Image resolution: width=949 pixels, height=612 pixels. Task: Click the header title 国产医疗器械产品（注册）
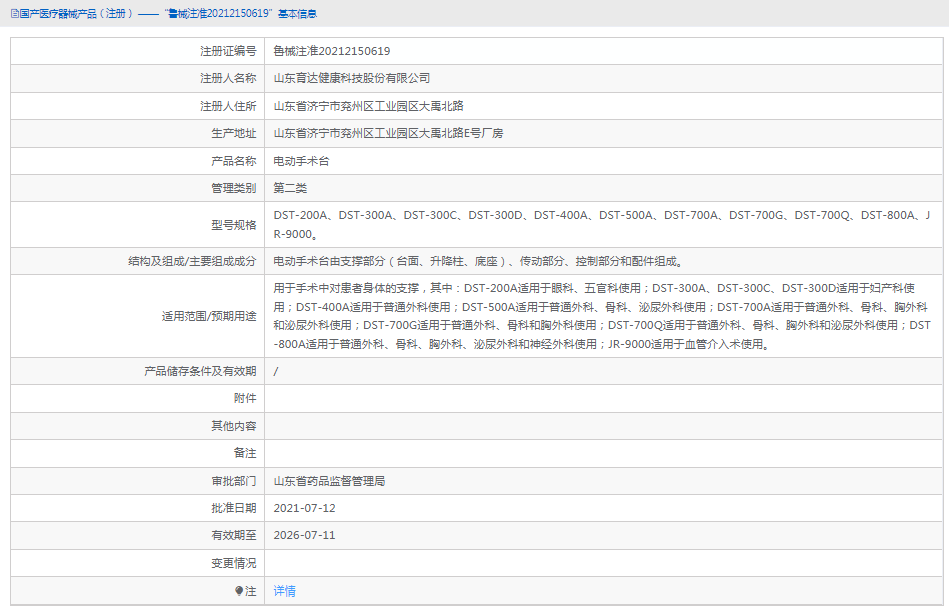point(76,13)
